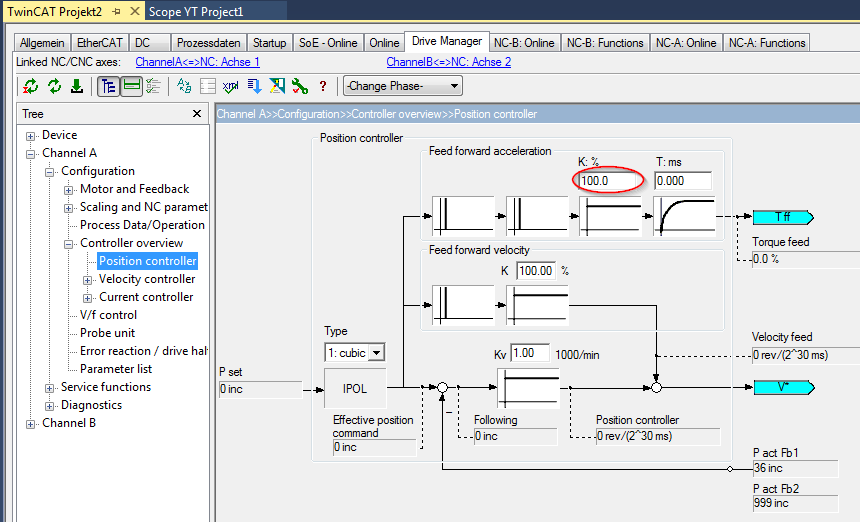This screenshot has height=522, width=860.
Task: Switch to the NC-A: Functions tab
Action: [x=767, y=43]
